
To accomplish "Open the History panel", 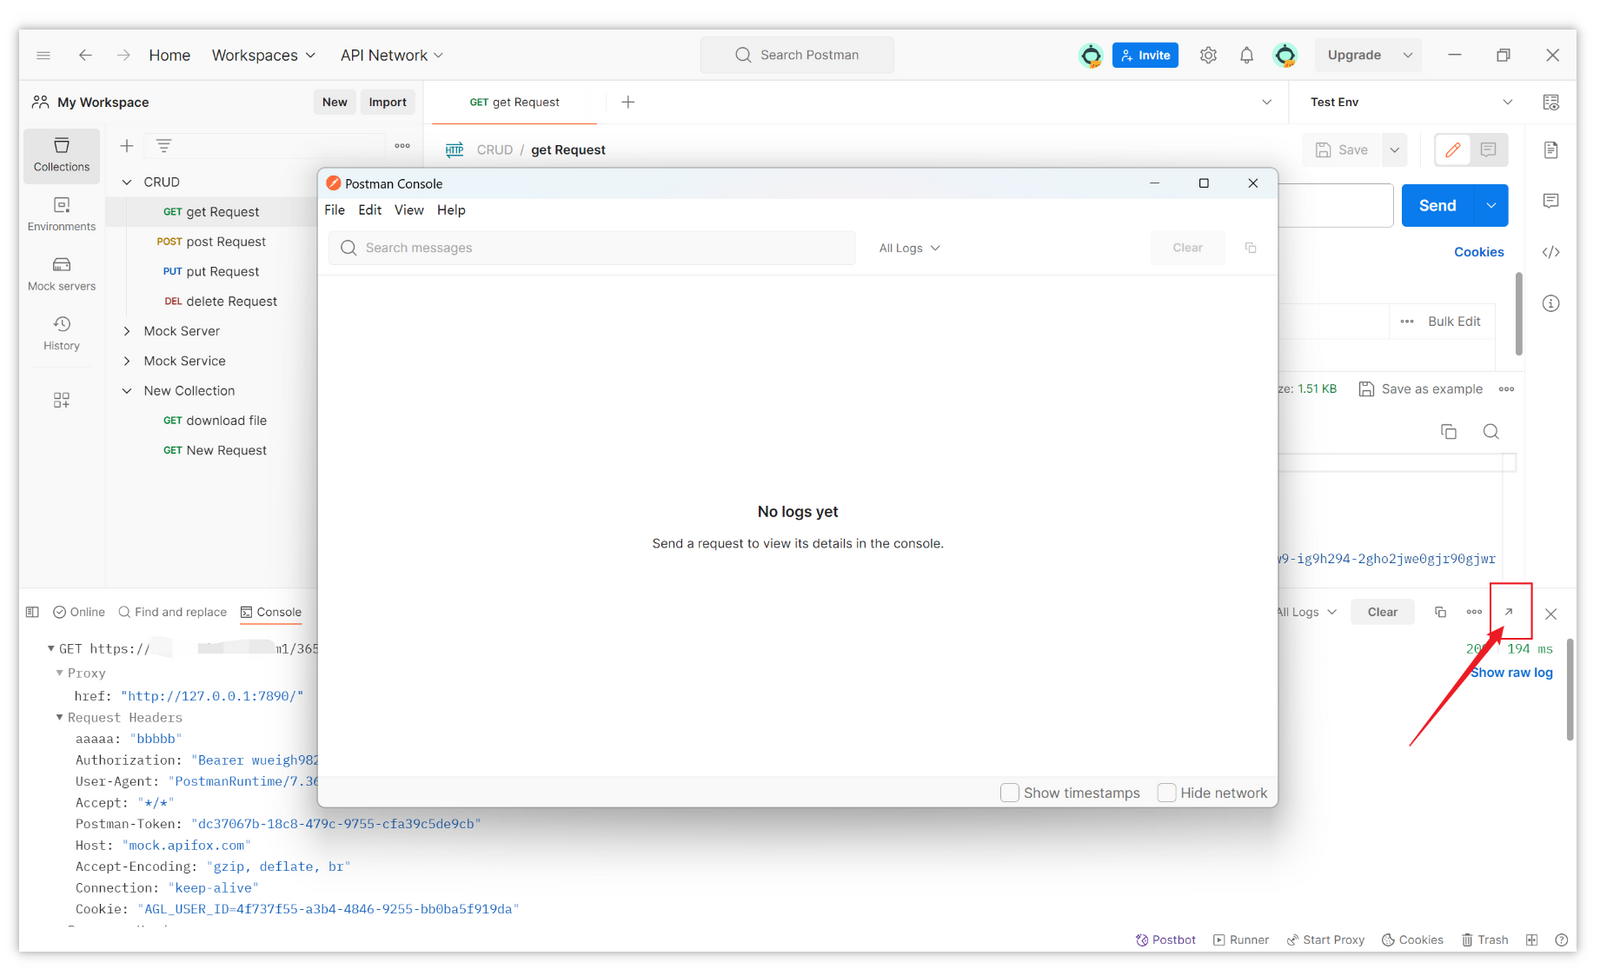I will [61, 333].
